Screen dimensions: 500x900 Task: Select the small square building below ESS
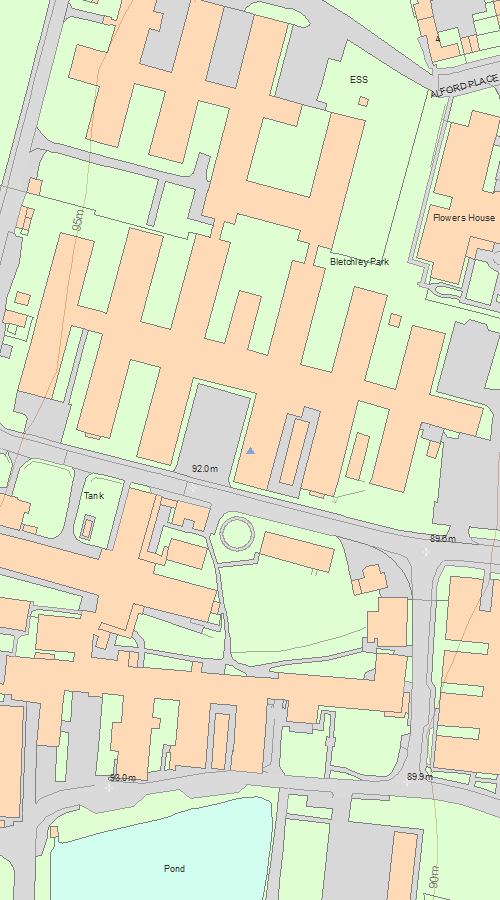(363, 102)
